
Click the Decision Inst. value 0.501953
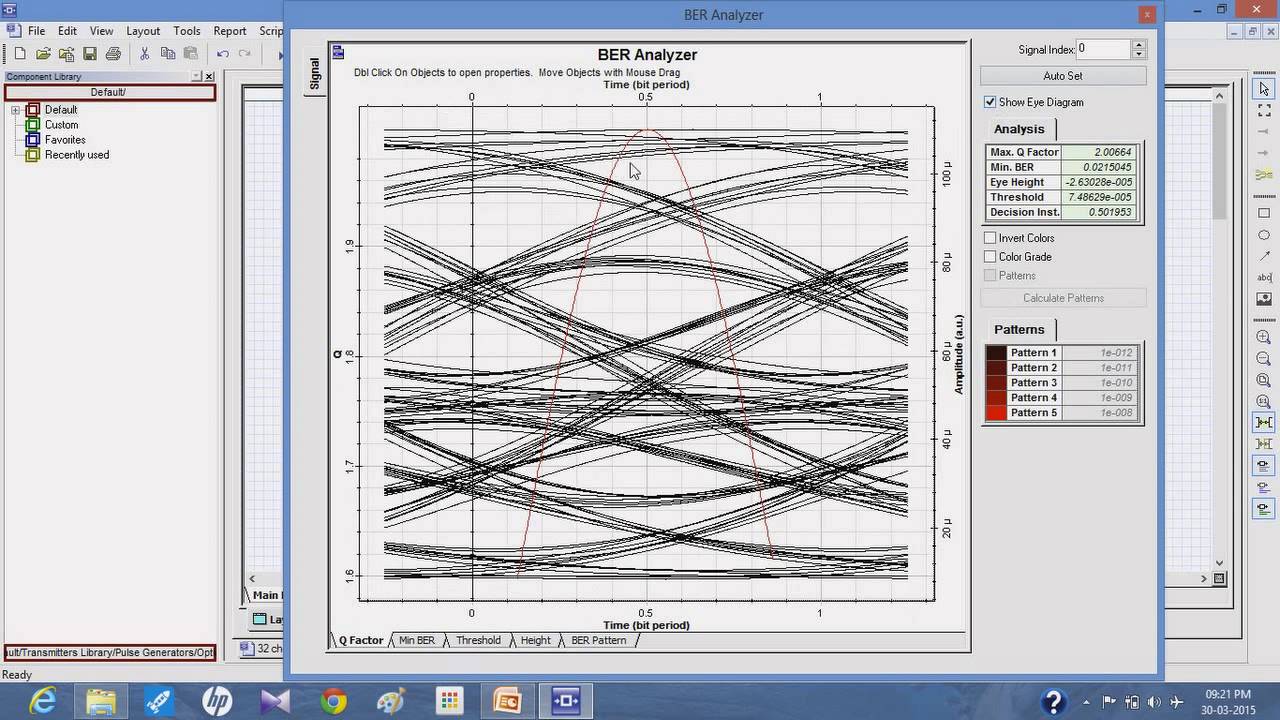[x=1100, y=212]
